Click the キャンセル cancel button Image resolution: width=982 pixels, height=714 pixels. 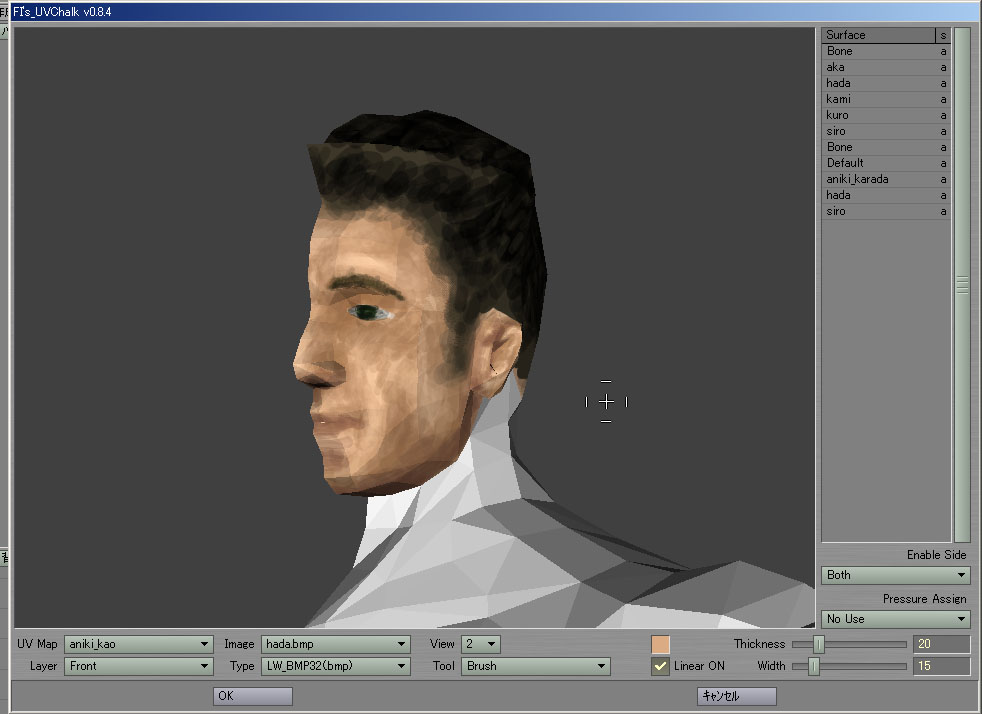(x=736, y=696)
